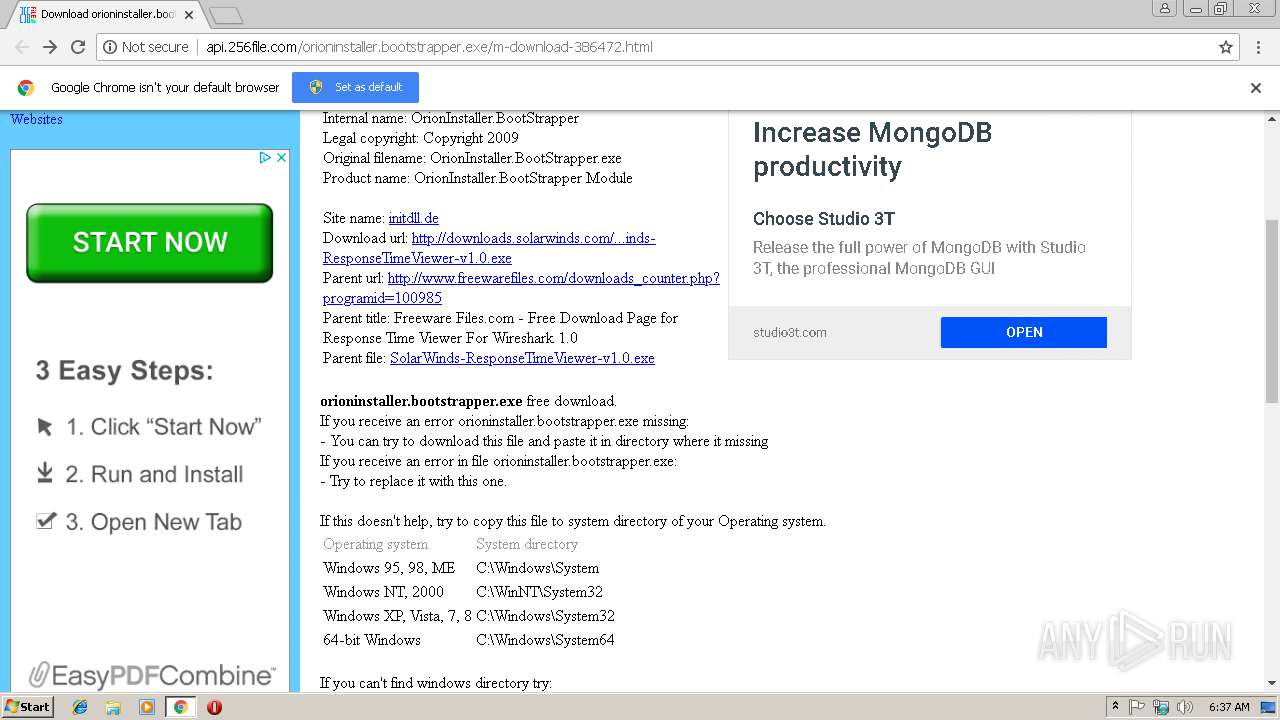Open the red stop-sign taskbar app
Viewport: 1280px width, 720px height.
214,707
